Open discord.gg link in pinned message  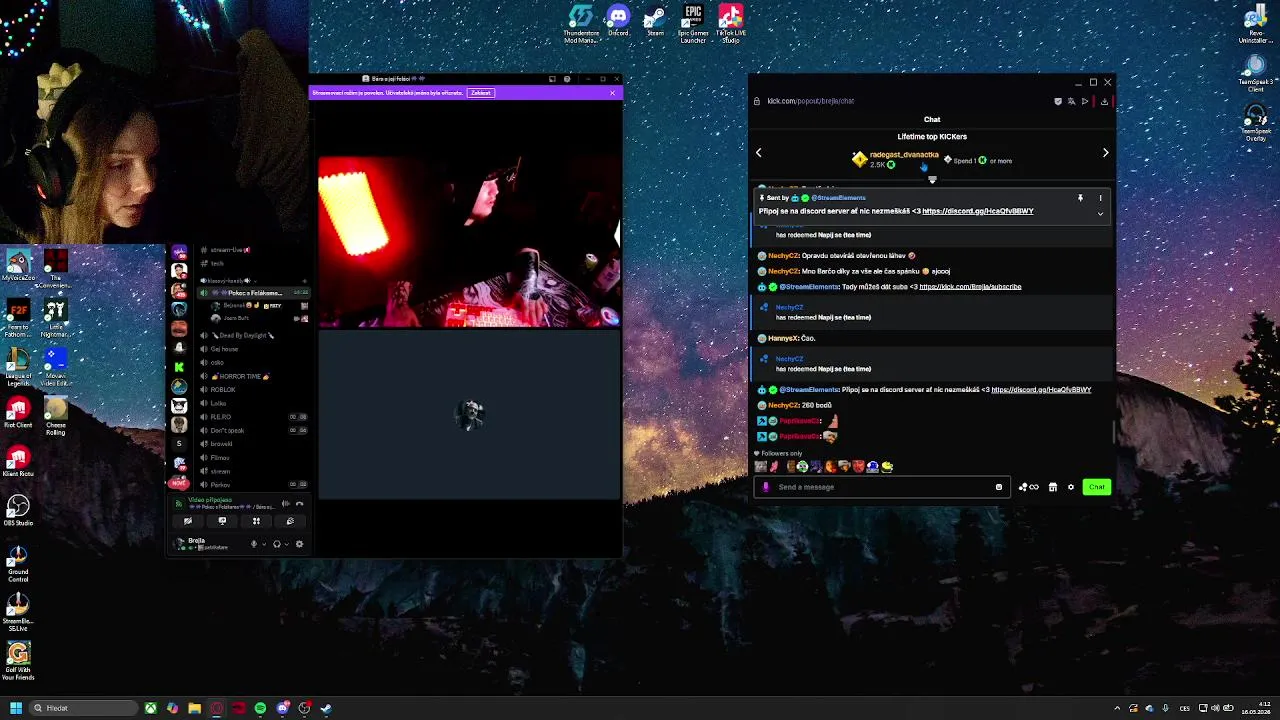(977, 211)
